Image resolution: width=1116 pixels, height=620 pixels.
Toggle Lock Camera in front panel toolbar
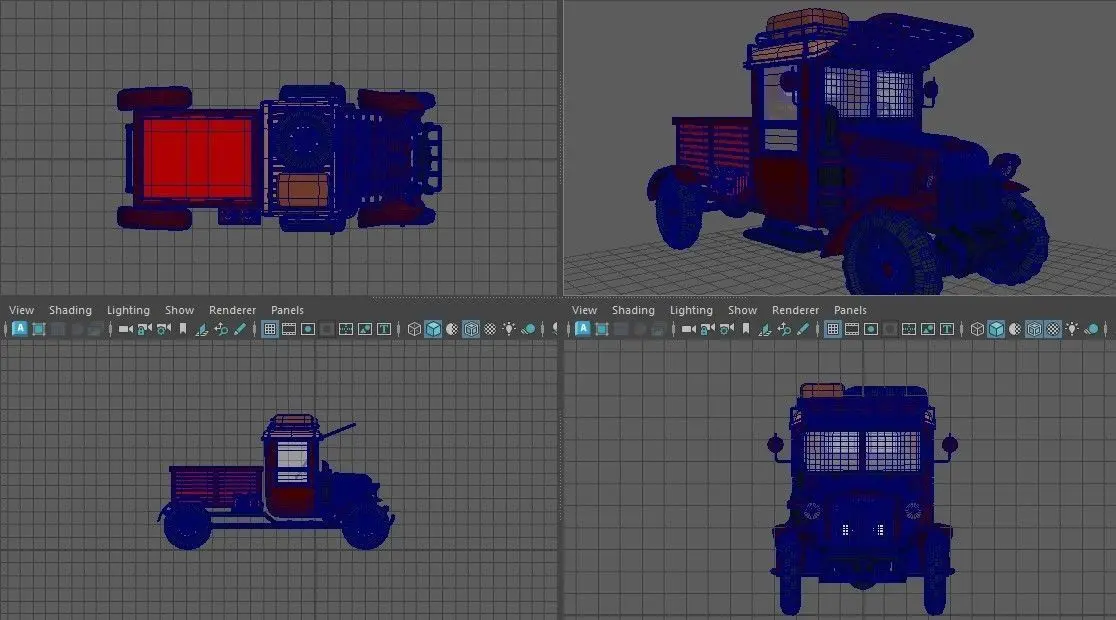pyautogui.click(x=707, y=329)
